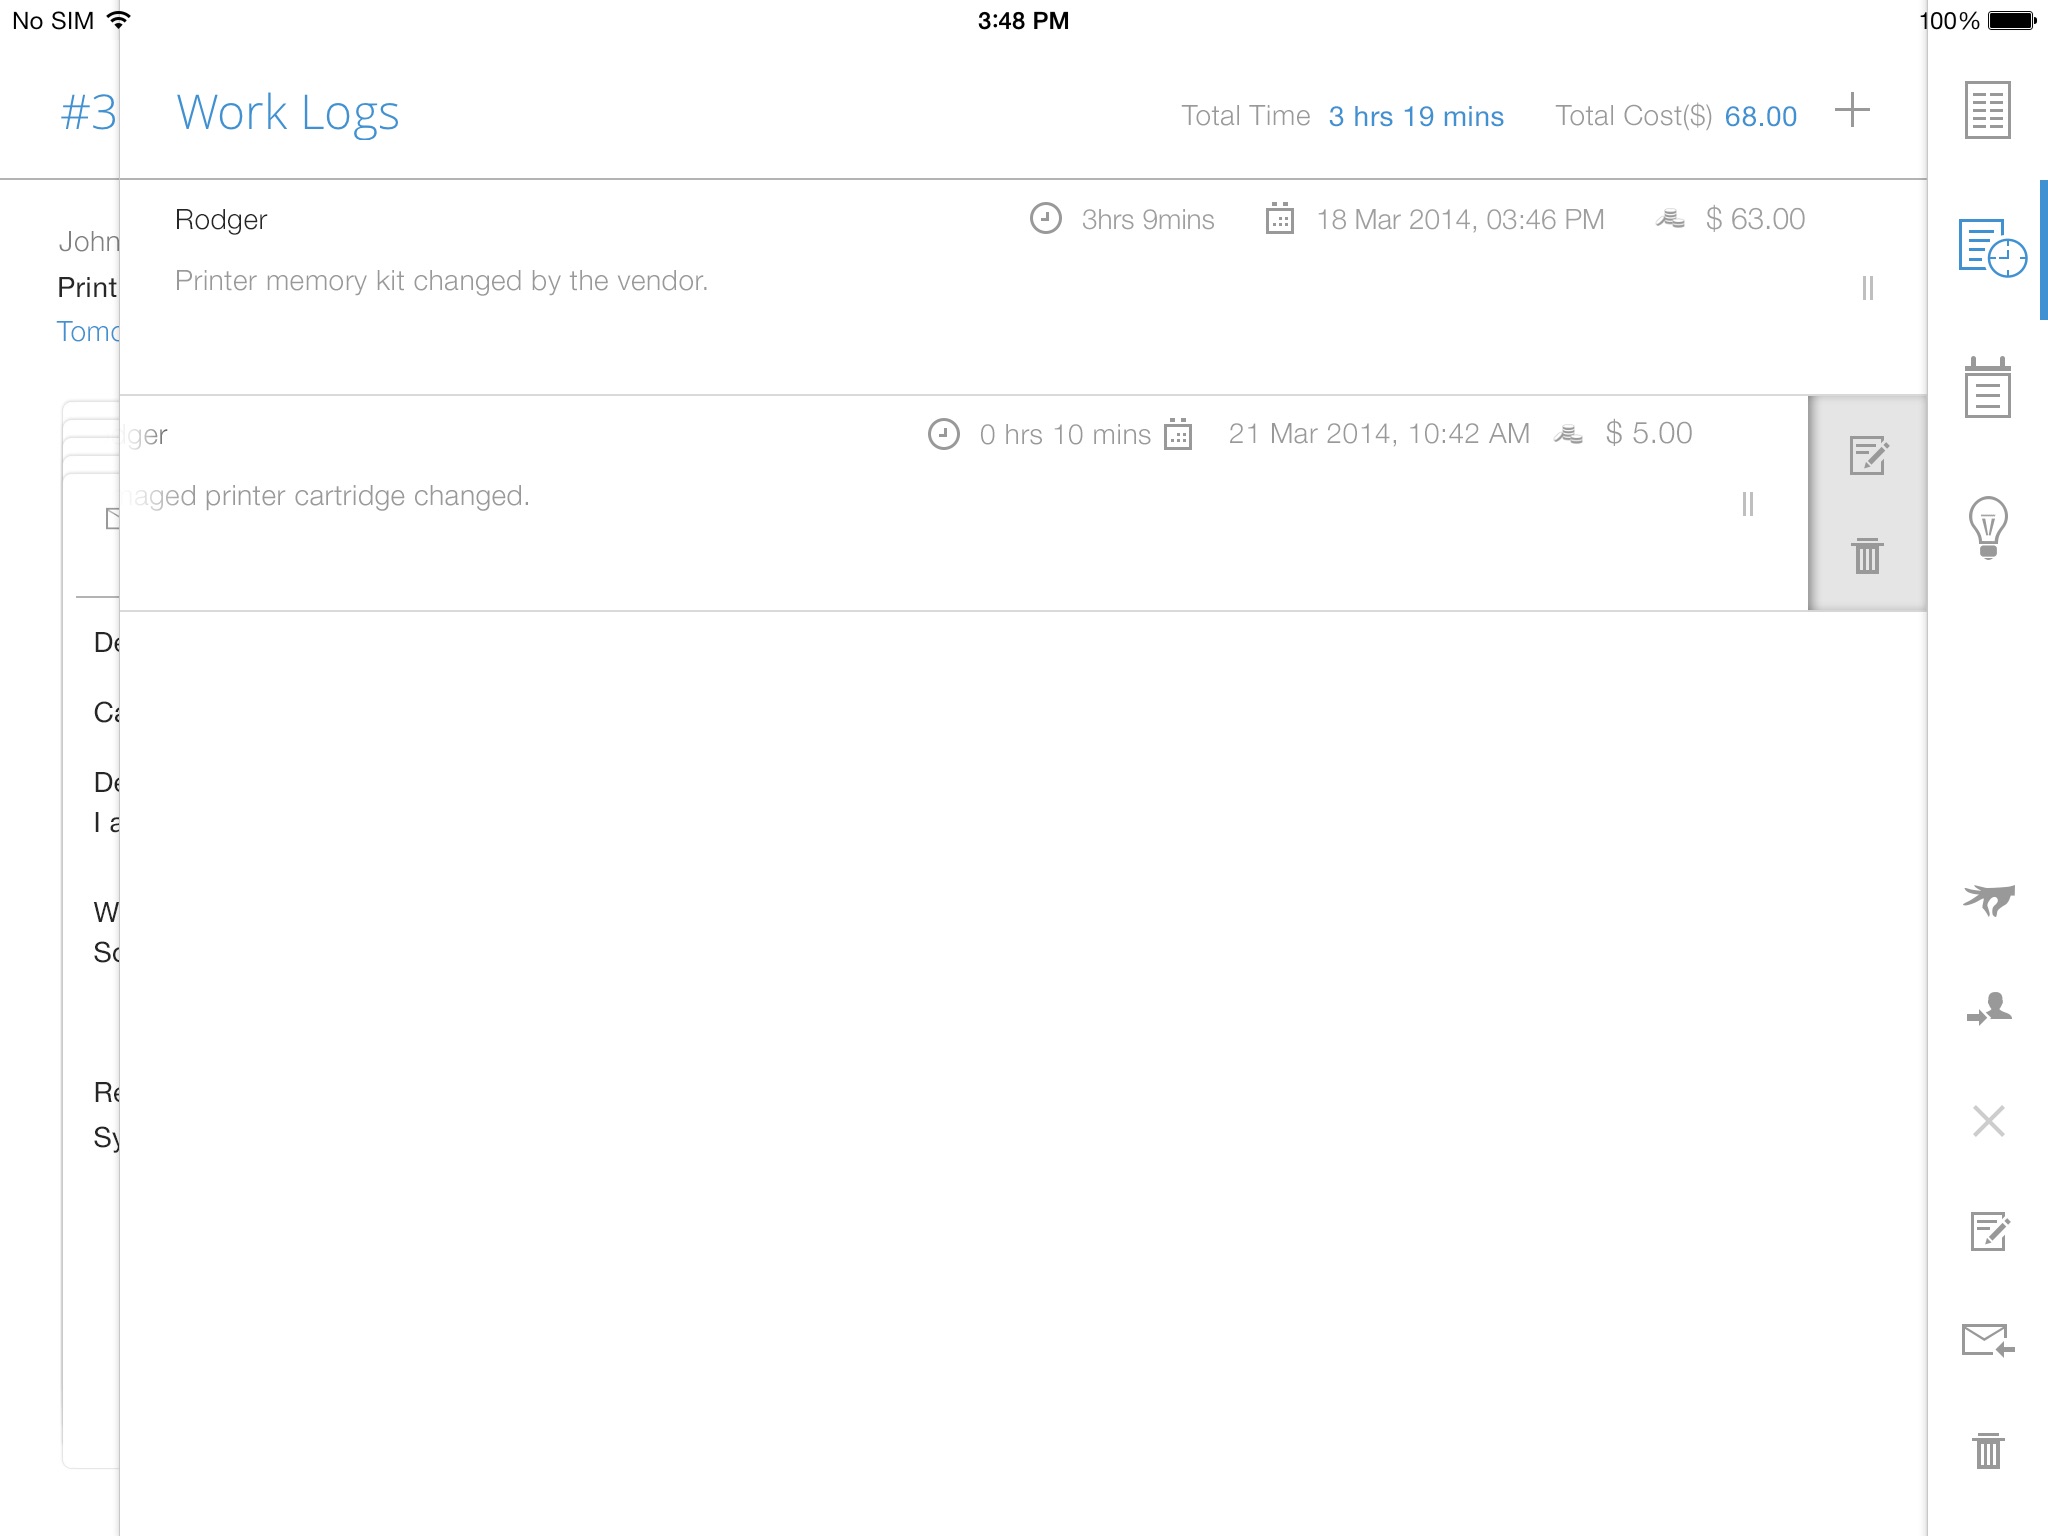Tap the Total Cost($) label
This screenshot has height=1536, width=2048.
click(x=1634, y=116)
